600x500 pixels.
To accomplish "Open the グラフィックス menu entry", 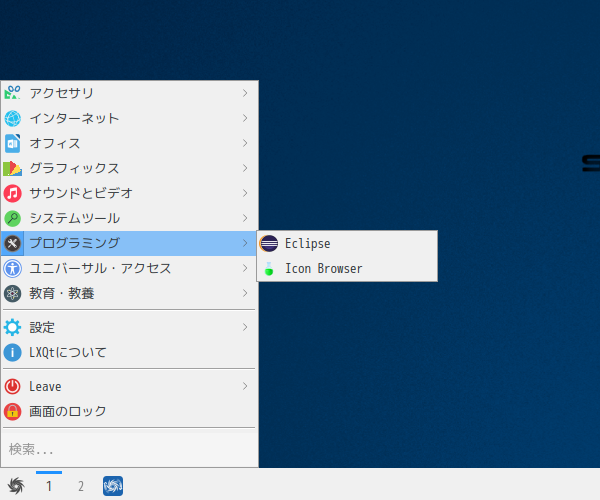I will [x=129, y=168].
